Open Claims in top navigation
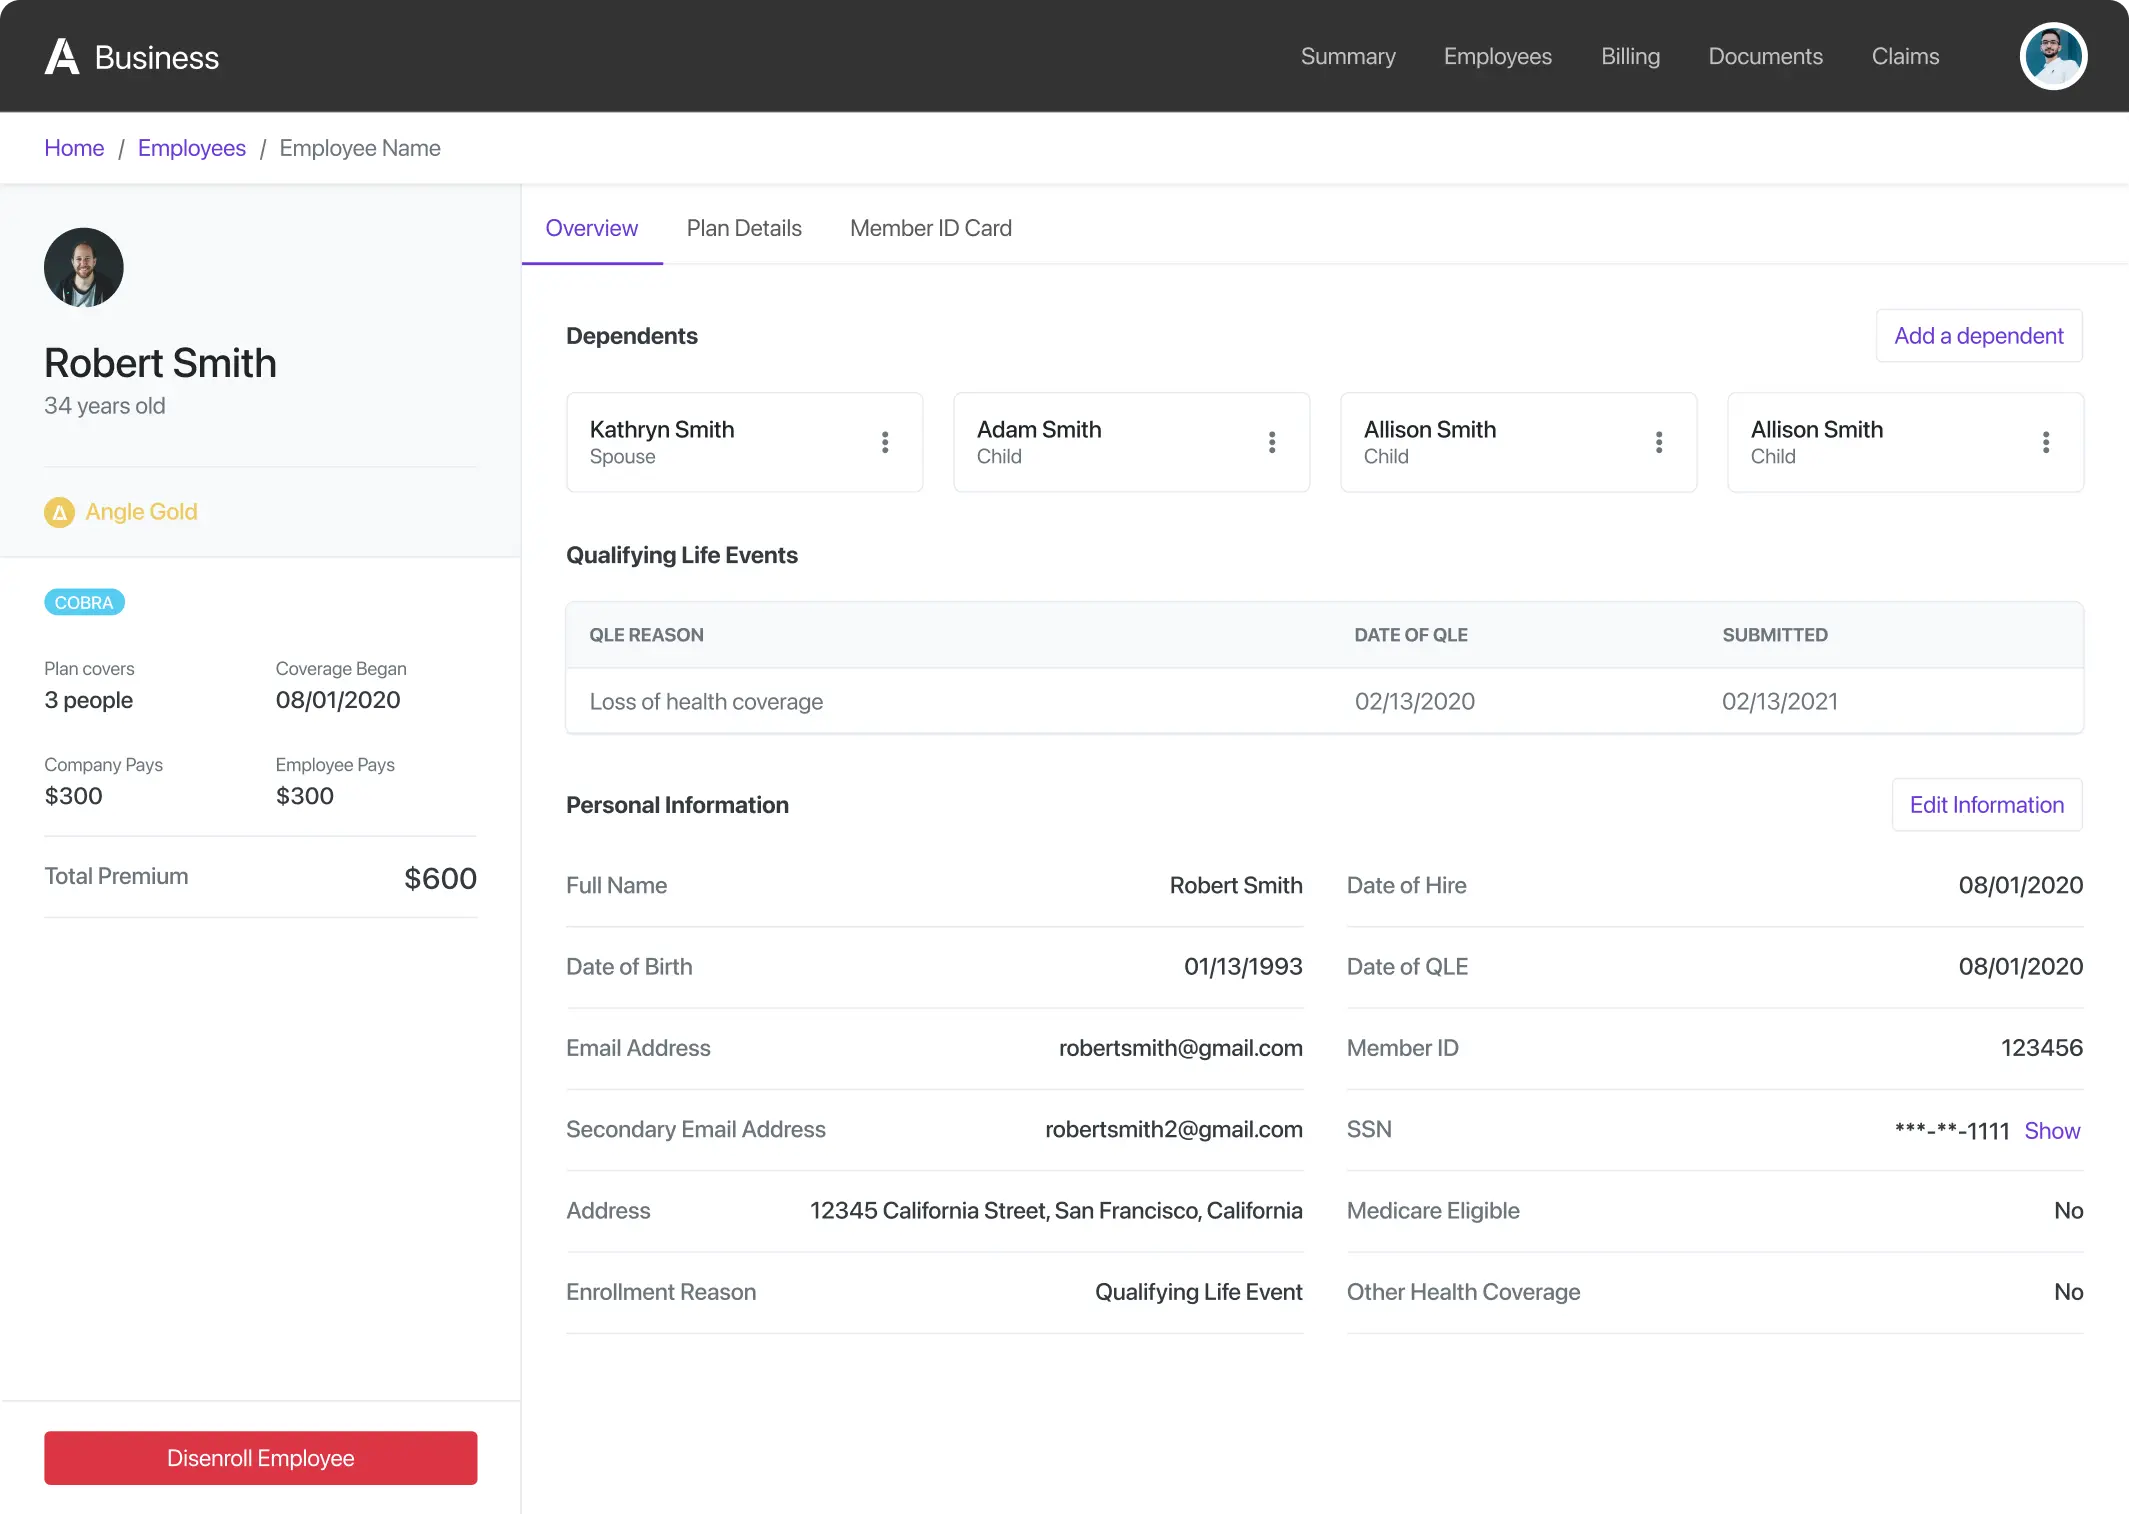Screen dimensions: 2130x1514 pyautogui.click(x=1905, y=57)
